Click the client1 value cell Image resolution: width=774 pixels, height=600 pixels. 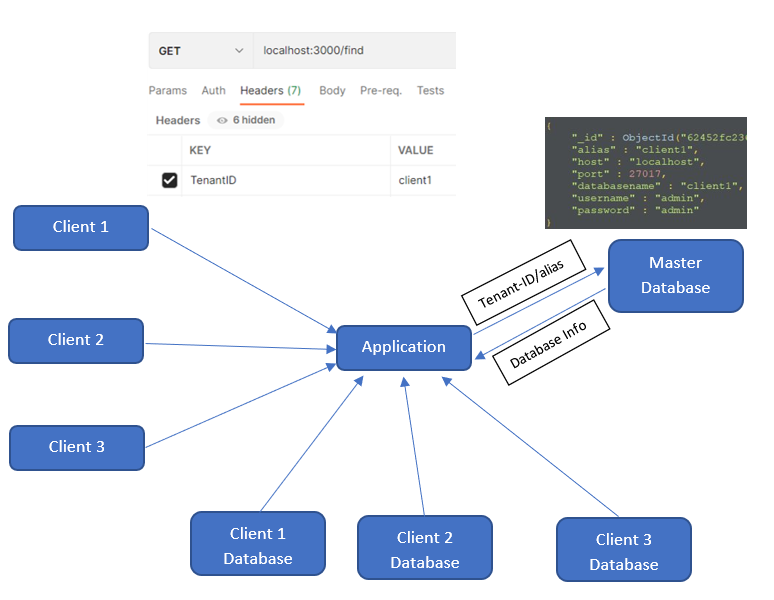424,181
